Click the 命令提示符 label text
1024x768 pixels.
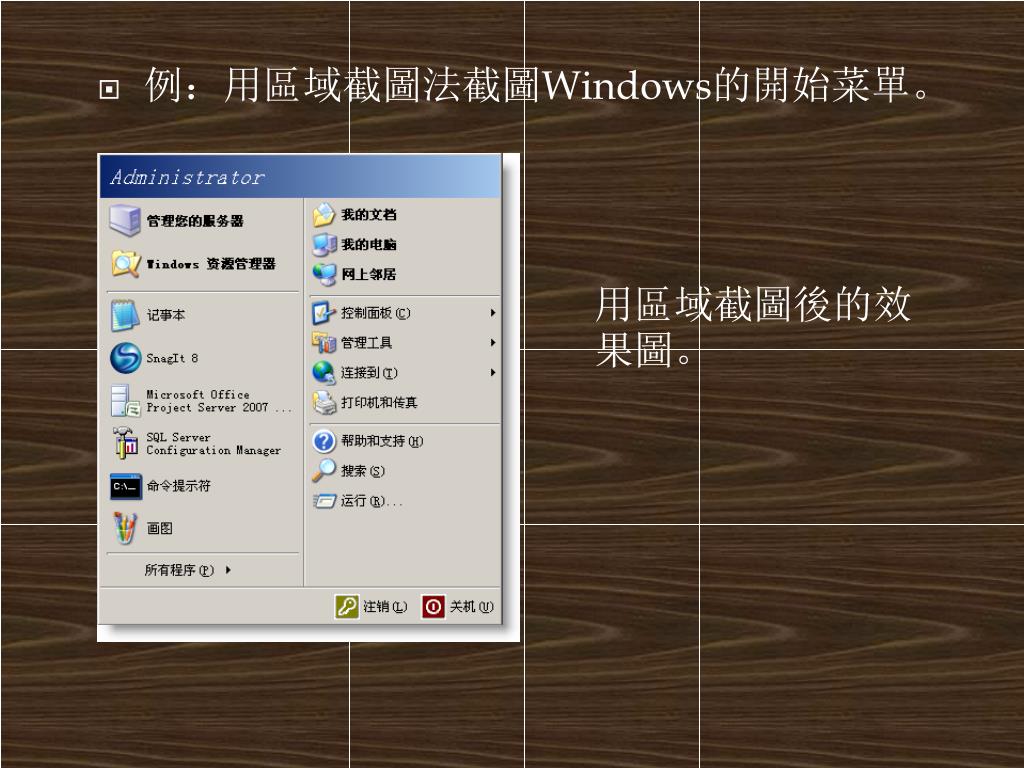click(x=178, y=486)
